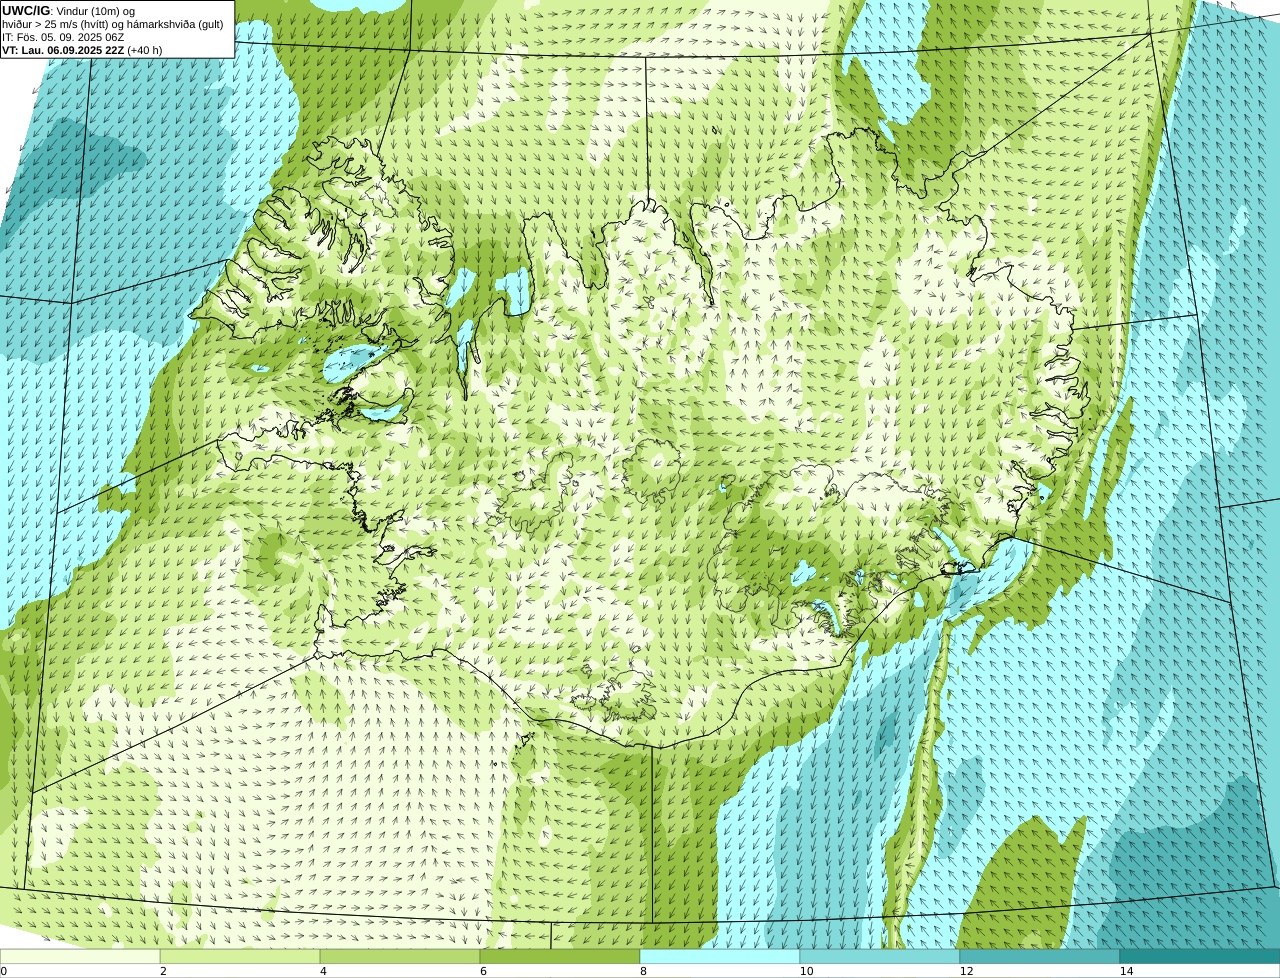The width and height of the screenshot is (1280, 978).
Task: Click the legend value label '0'
Action: 4,971
